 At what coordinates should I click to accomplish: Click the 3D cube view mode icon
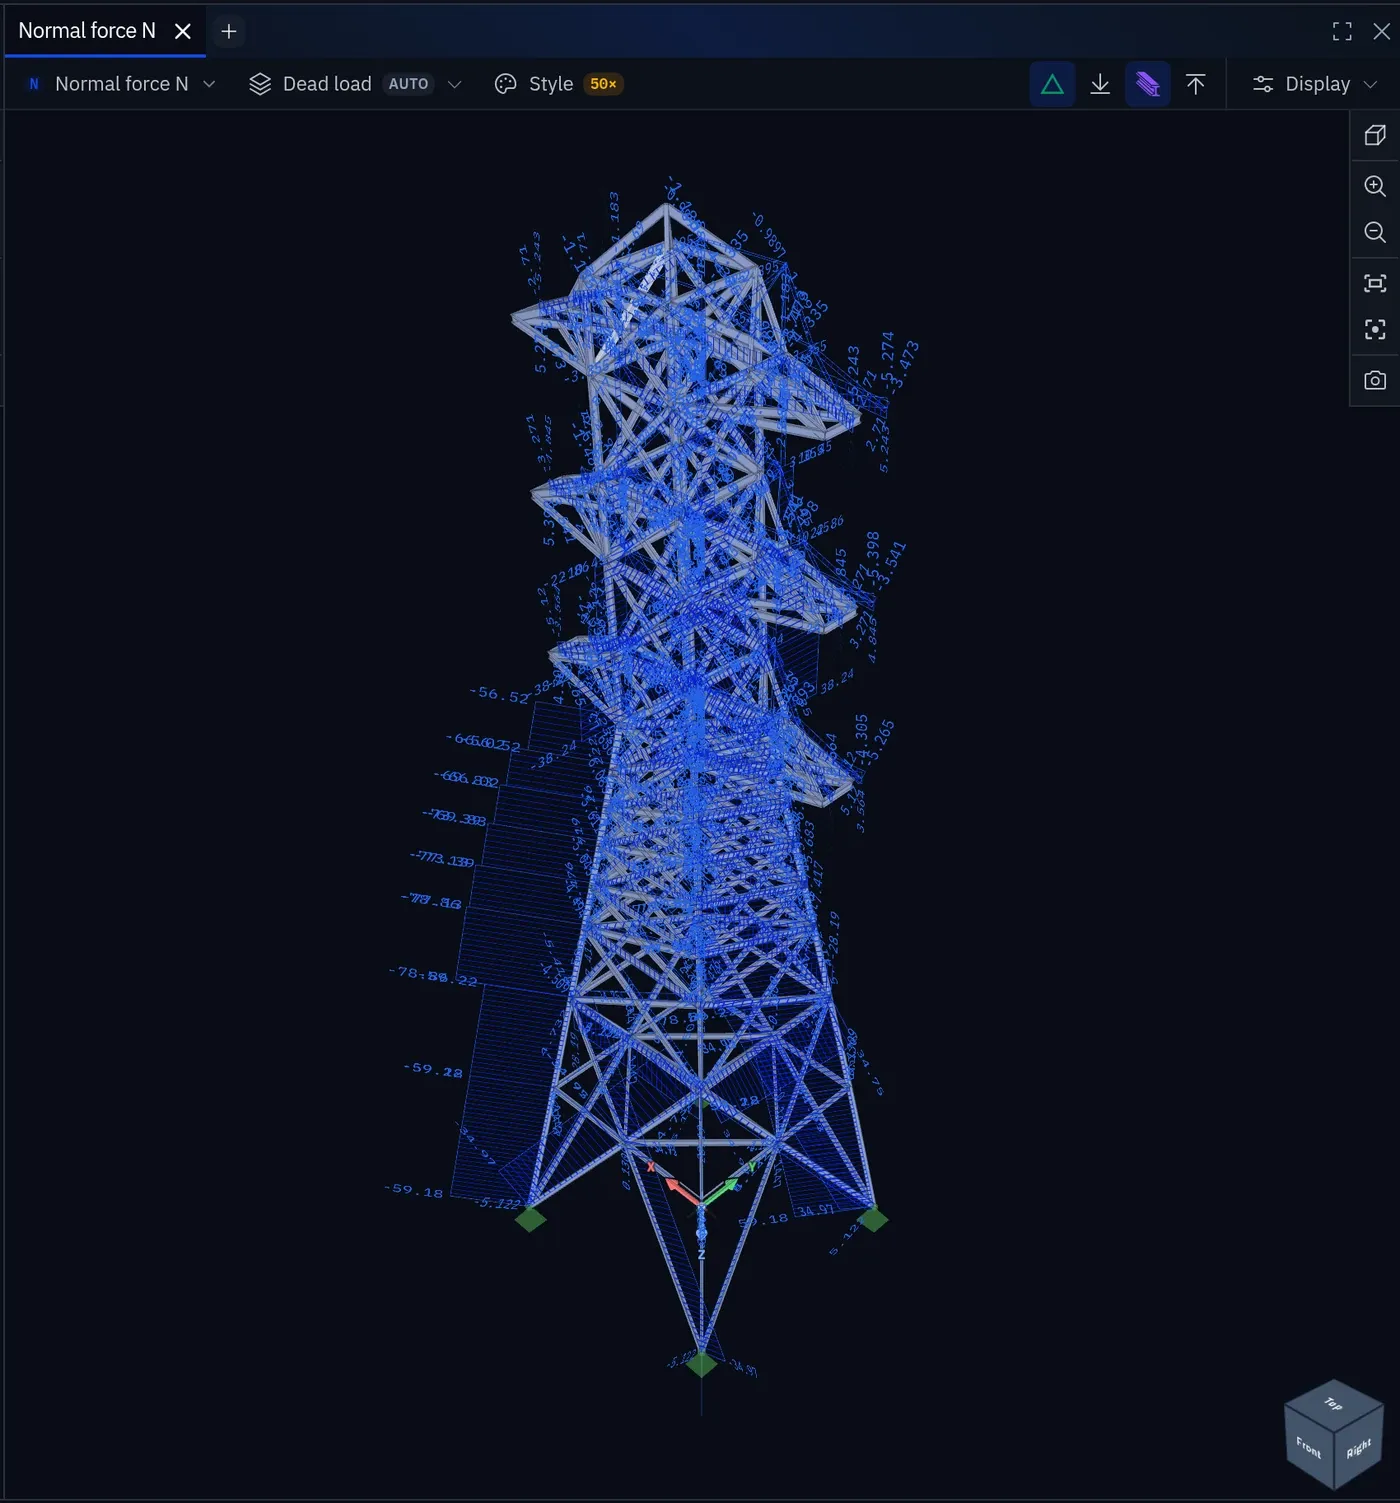(x=1375, y=135)
